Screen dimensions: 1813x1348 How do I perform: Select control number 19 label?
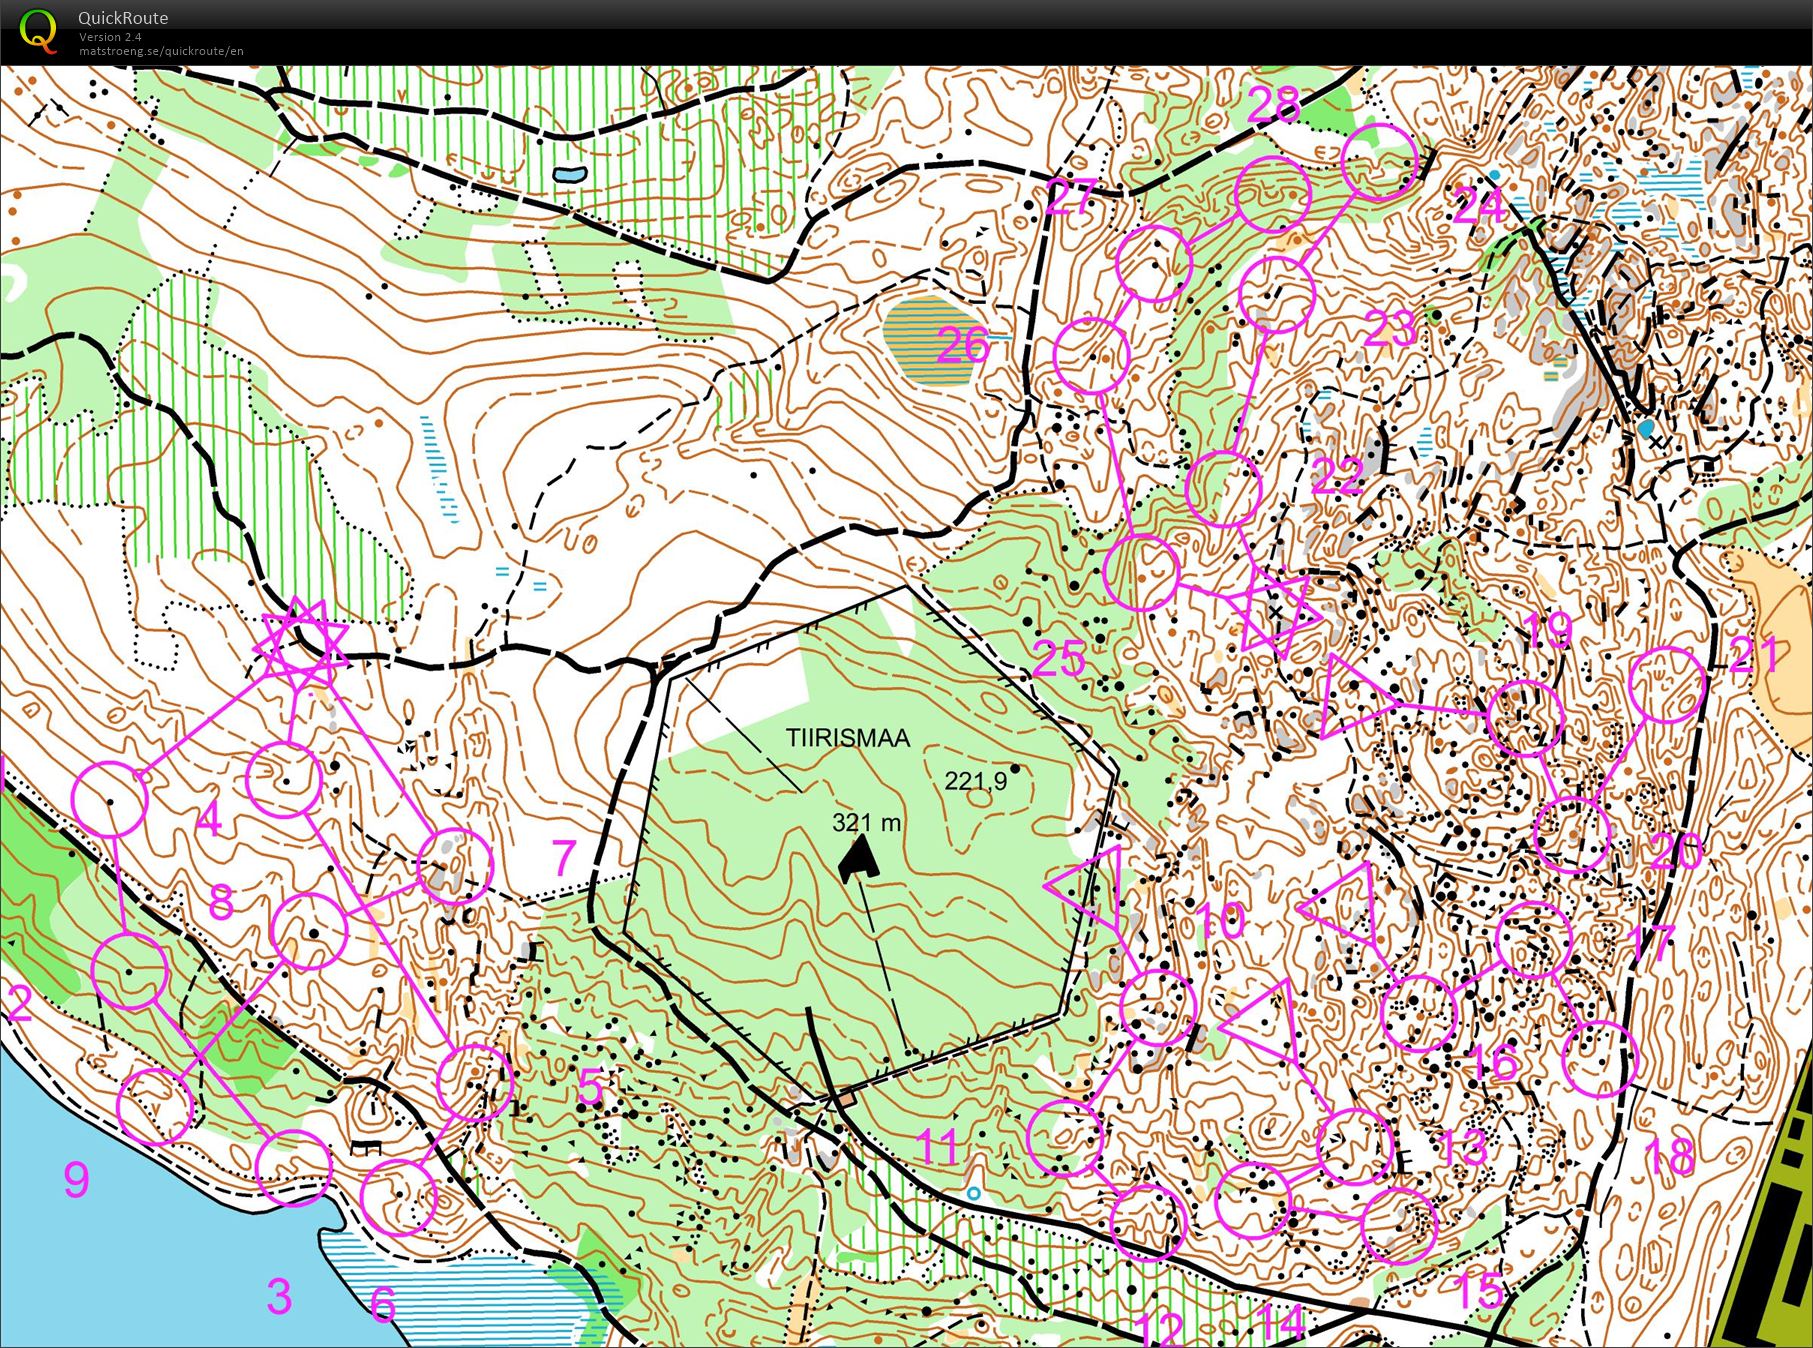click(1549, 630)
